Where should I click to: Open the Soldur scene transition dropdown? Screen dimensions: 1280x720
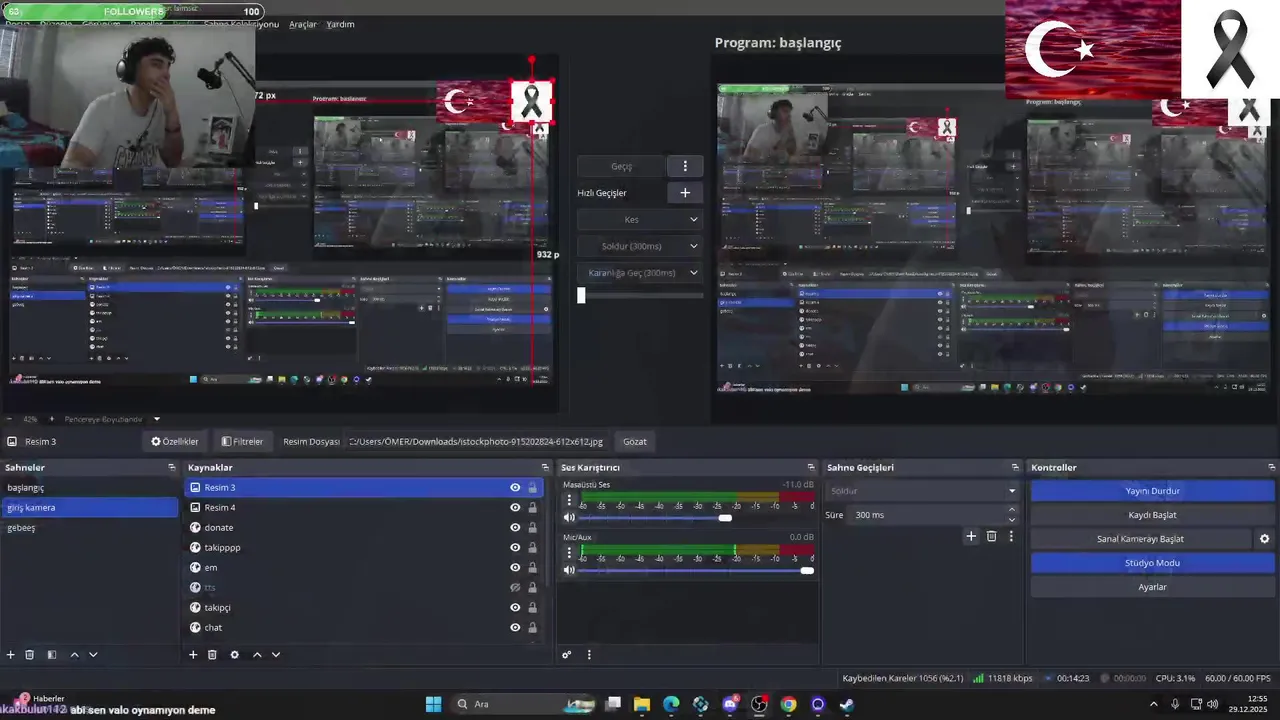pos(922,491)
